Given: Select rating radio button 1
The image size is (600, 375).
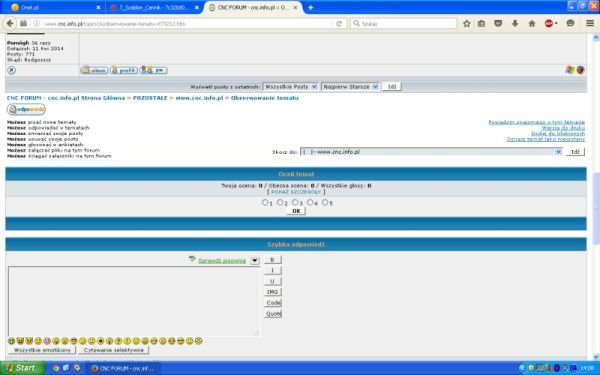Looking at the screenshot, I should click(265, 202).
